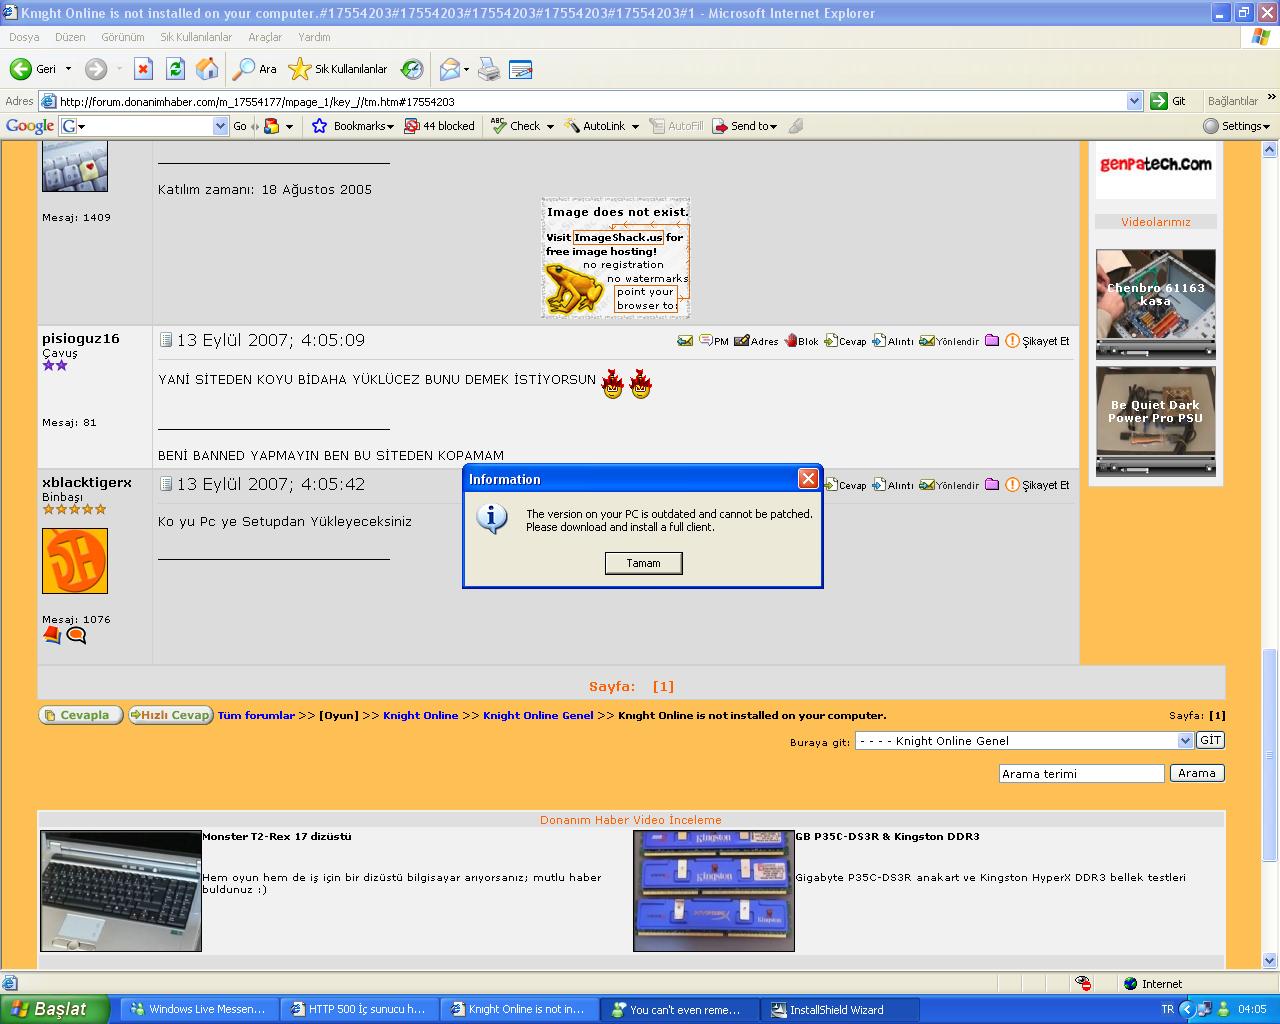Open the Home page icon
1280x1024 pixels.
[x=207, y=69]
